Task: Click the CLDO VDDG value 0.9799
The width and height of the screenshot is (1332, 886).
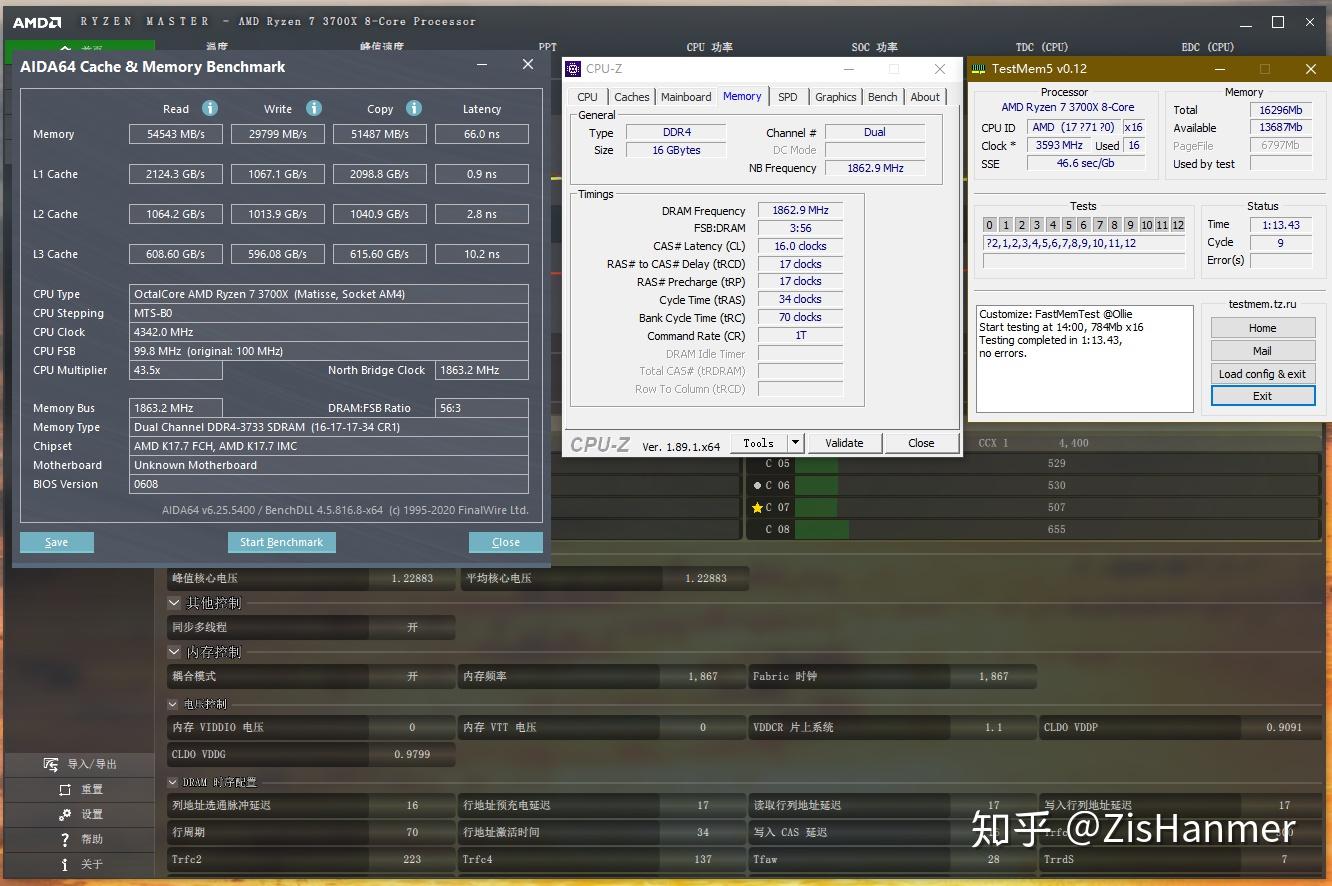Action: 412,754
